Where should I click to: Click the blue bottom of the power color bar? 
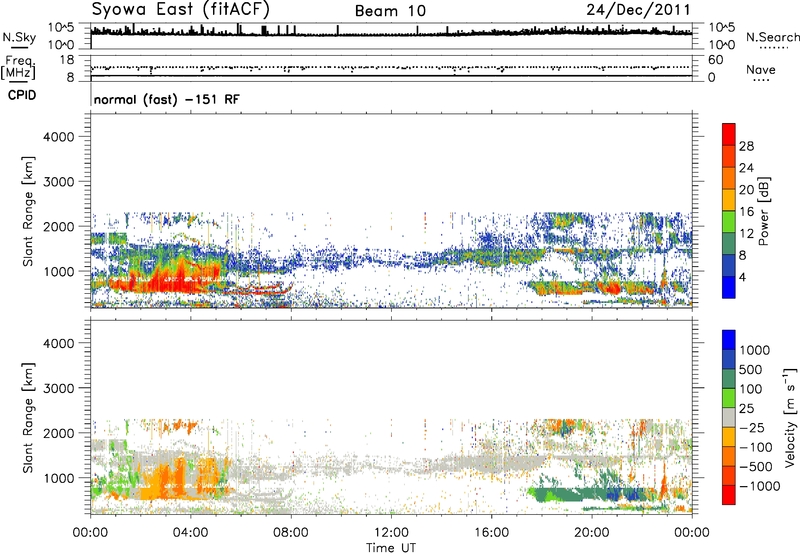[729, 287]
